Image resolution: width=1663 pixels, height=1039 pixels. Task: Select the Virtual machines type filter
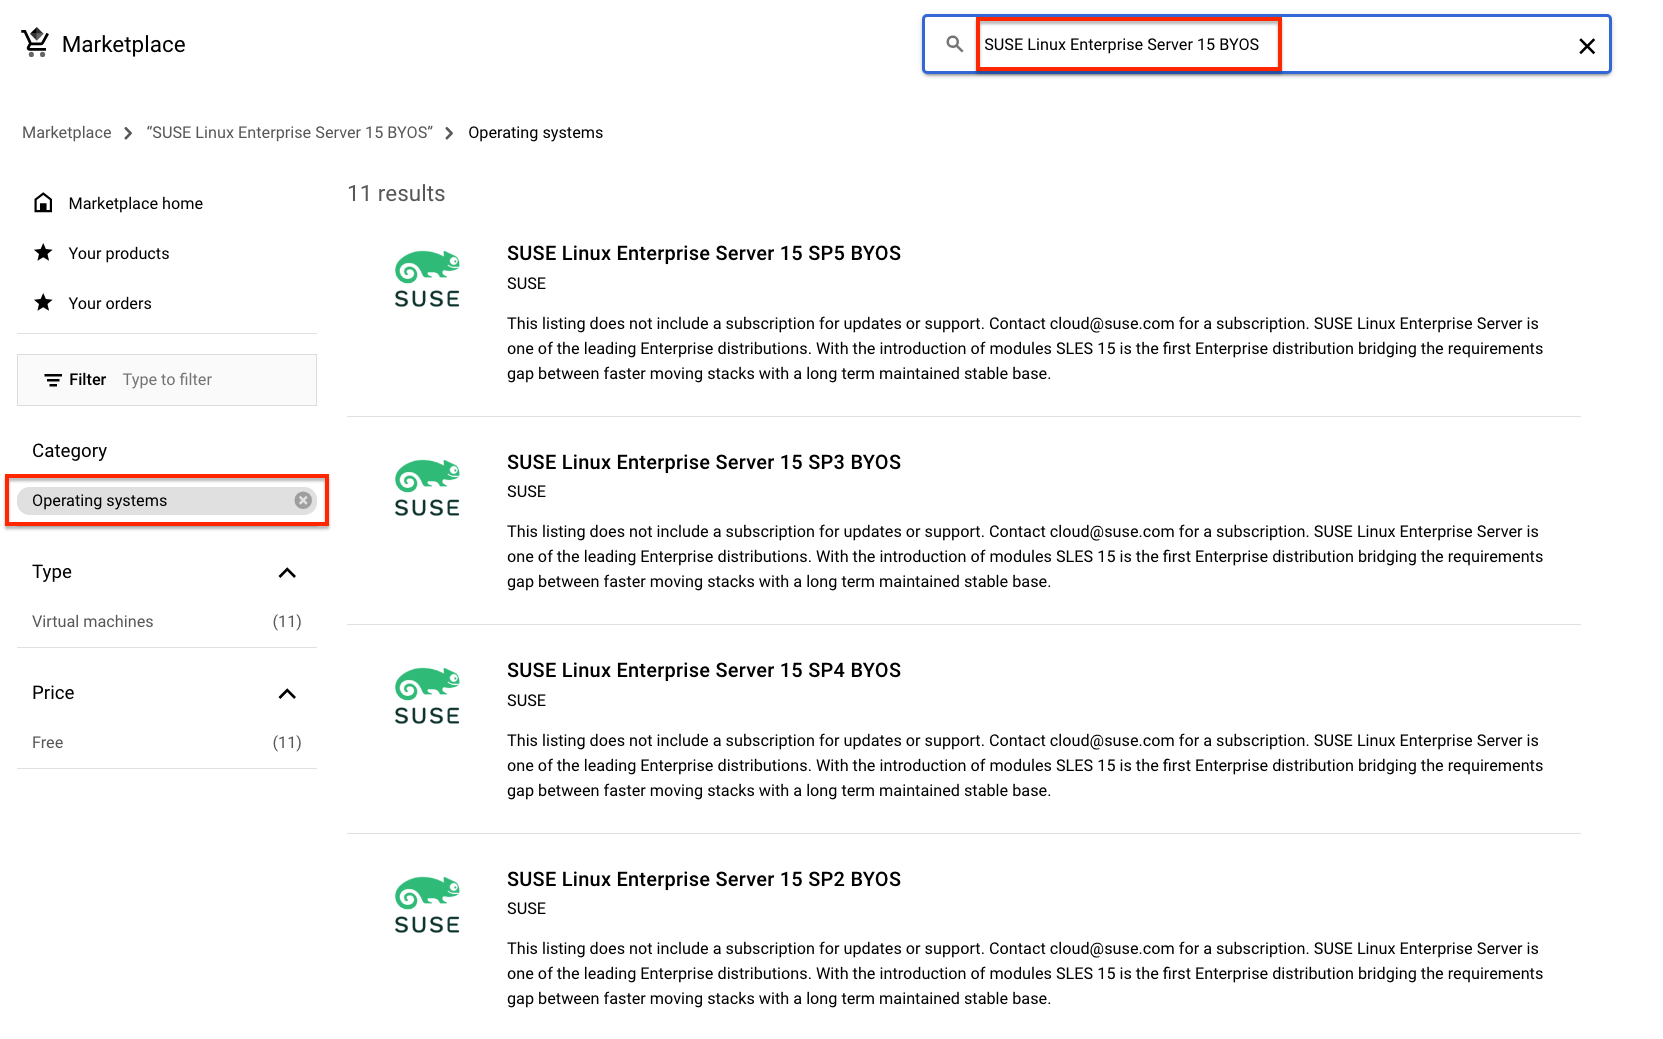[92, 621]
